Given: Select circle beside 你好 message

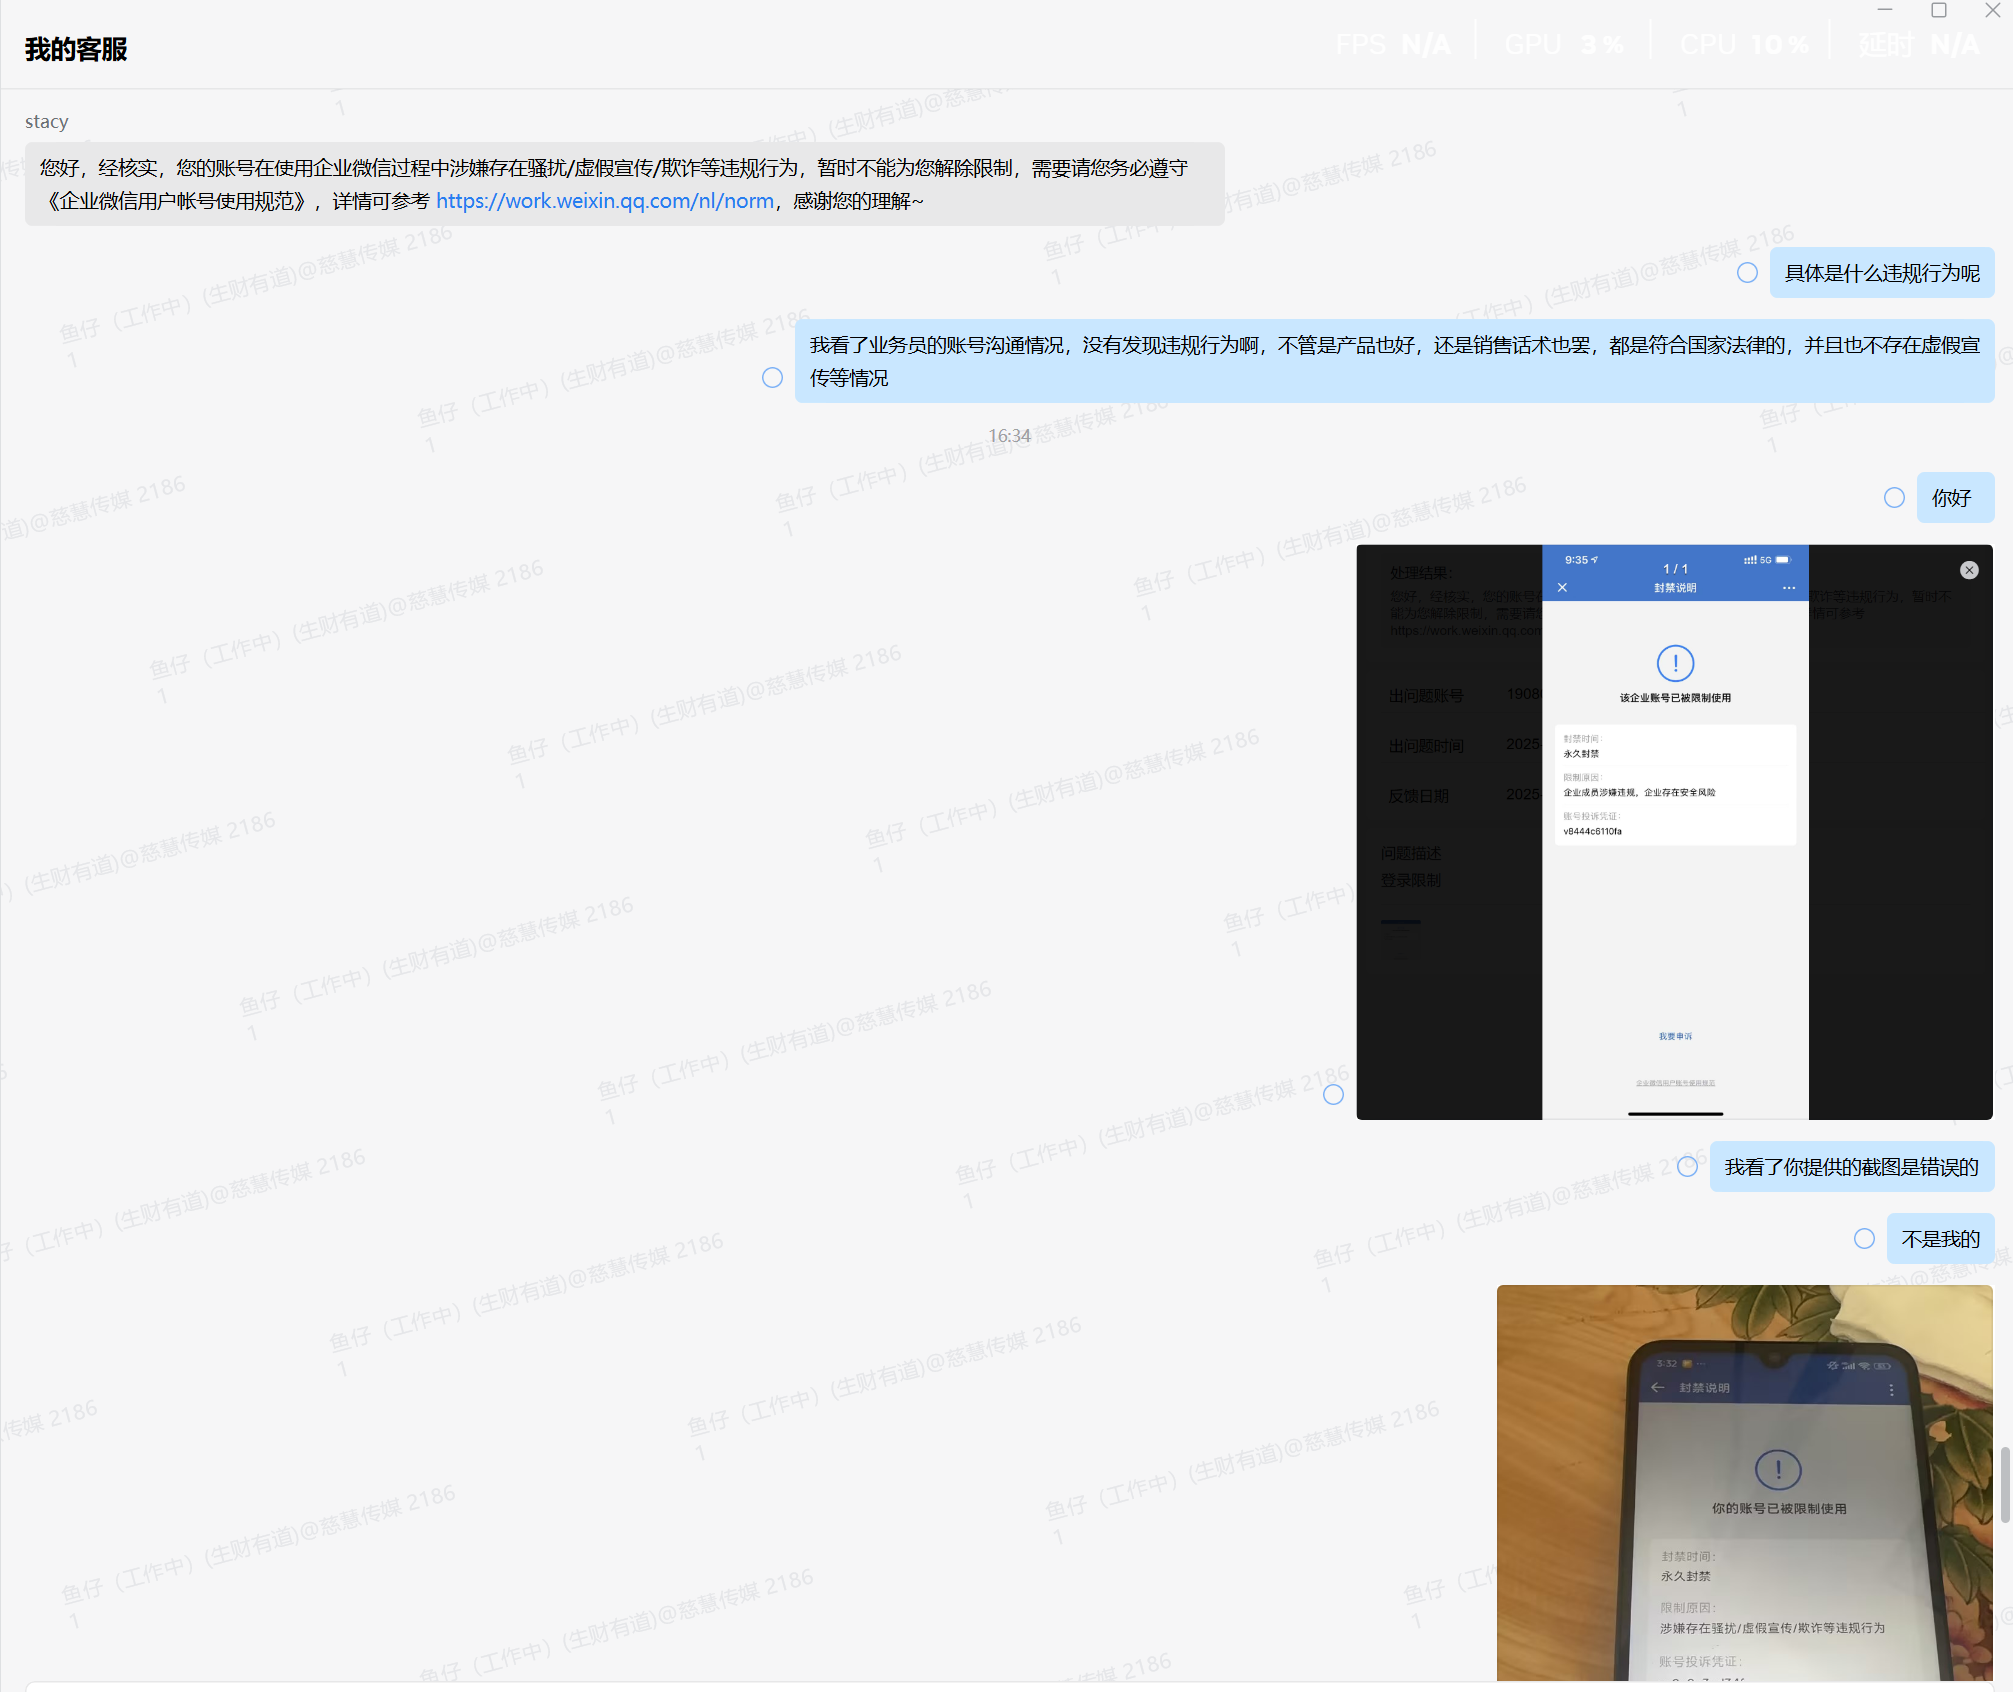Looking at the screenshot, I should coord(1894,498).
